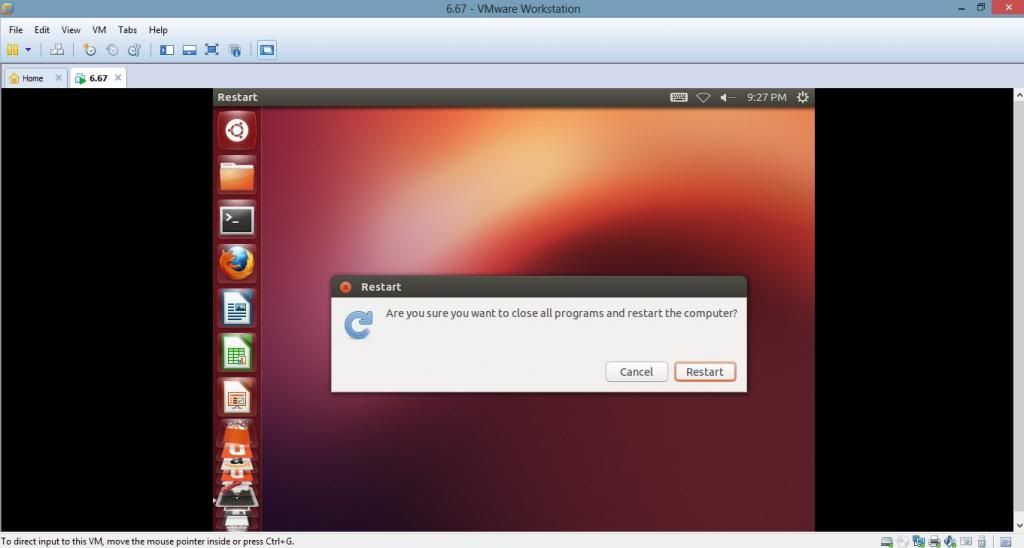Close the 6.67 tab

click(118, 77)
